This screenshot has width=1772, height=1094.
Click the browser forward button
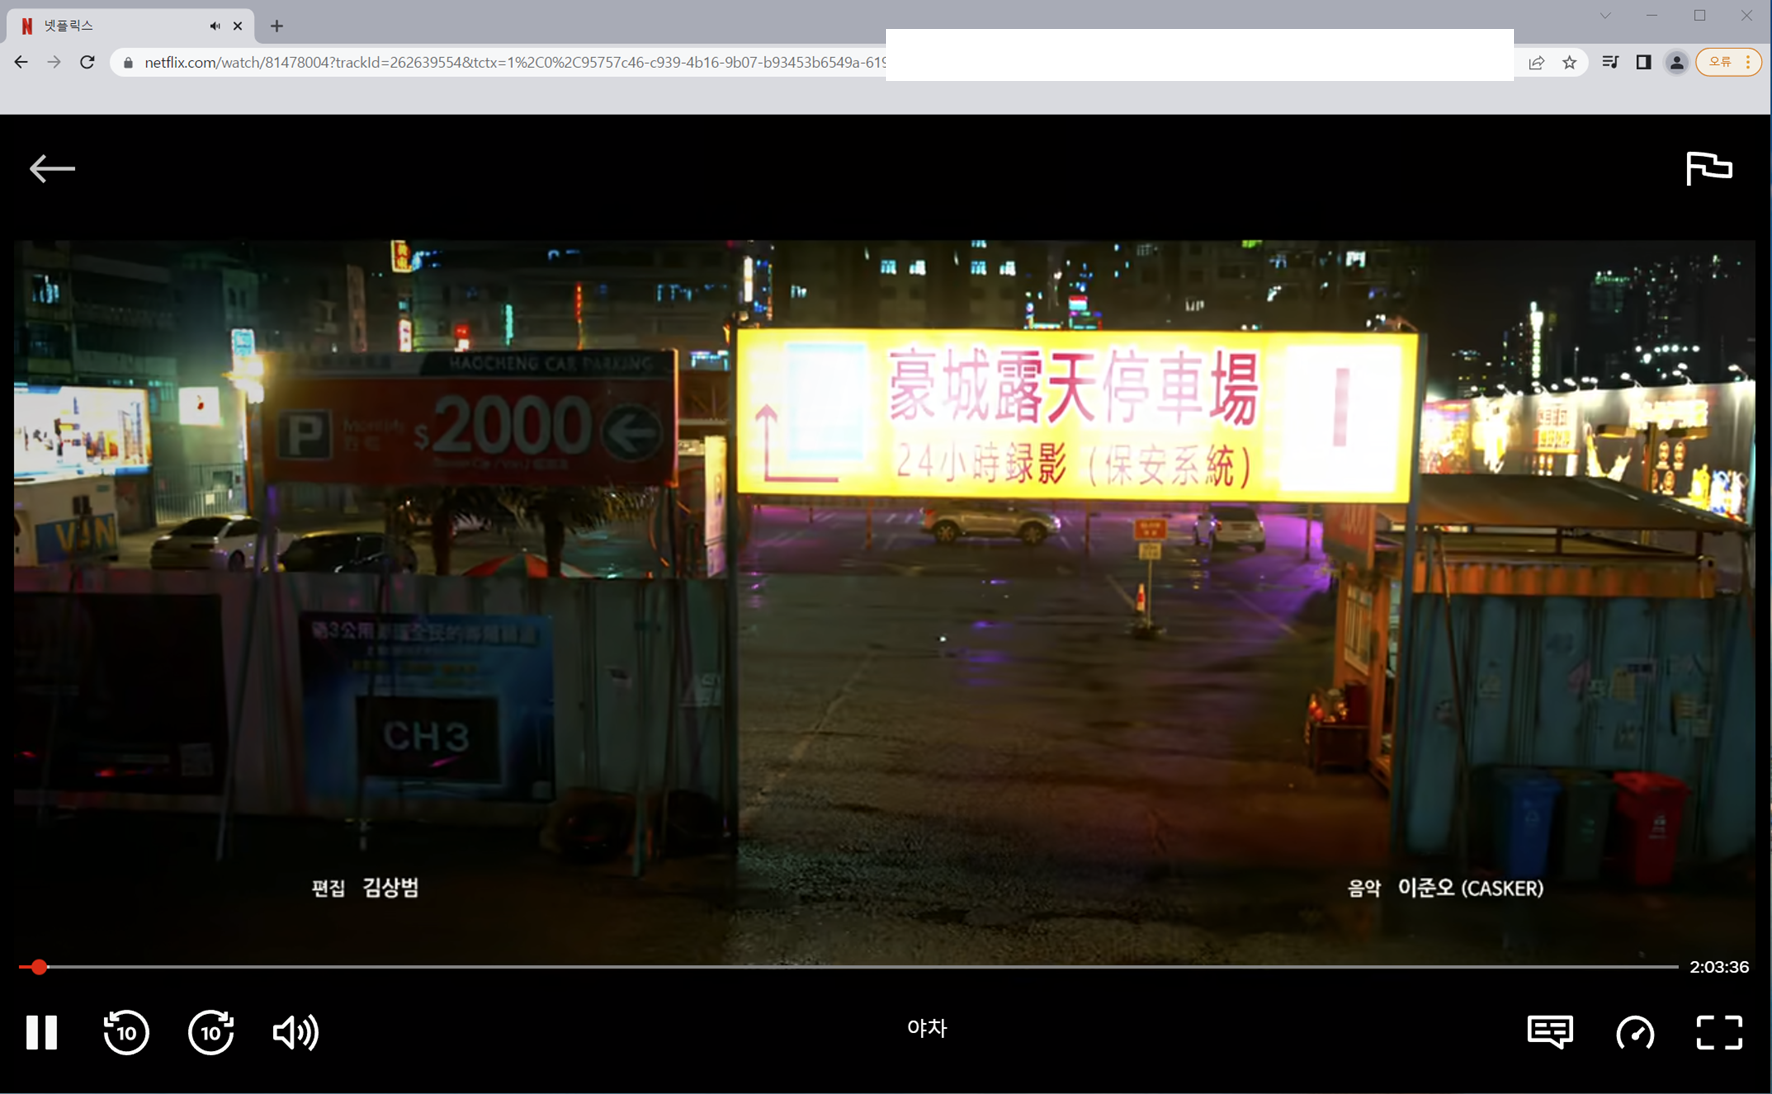click(x=54, y=62)
